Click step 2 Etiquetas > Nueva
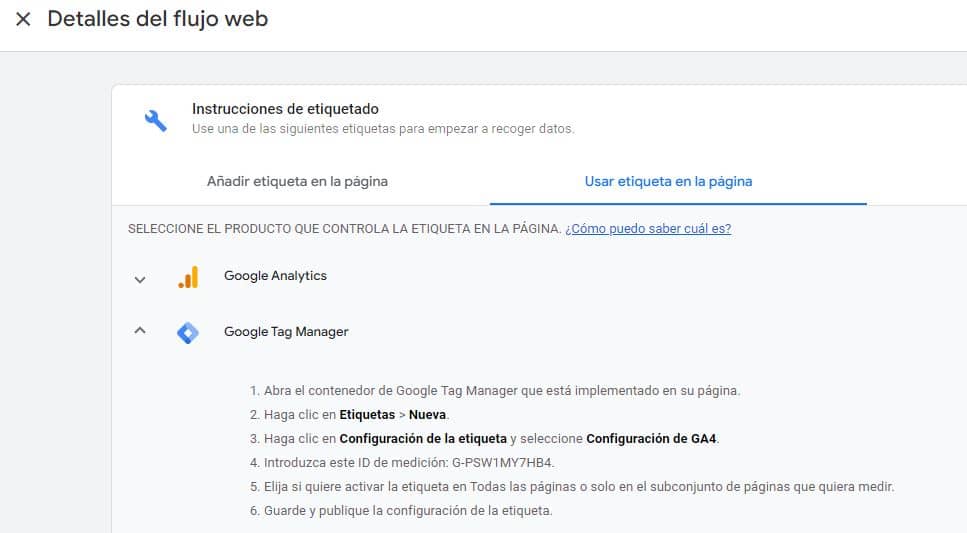 click(350, 415)
